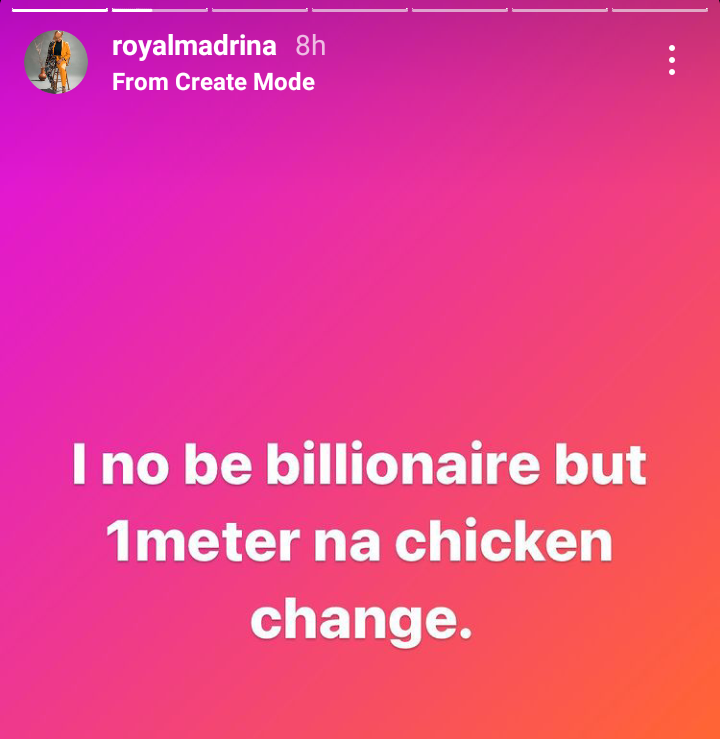Click the word 'change.' at story bottom
This screenshot has width=720, height=739.
[361, 618]
